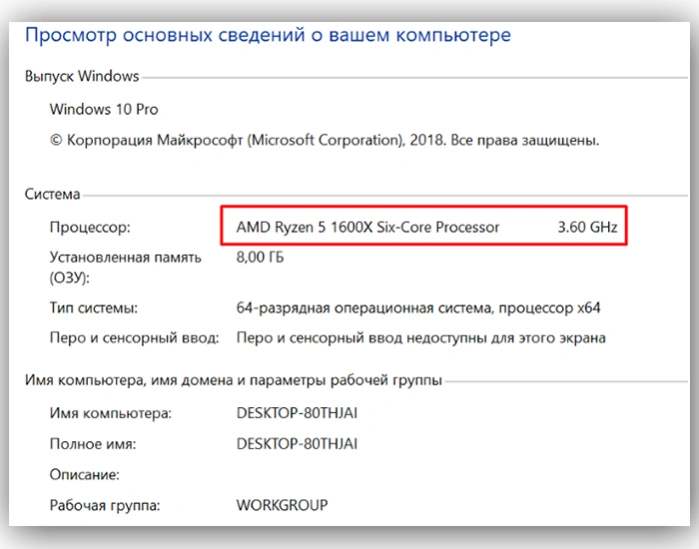Select the Microsoft Corporation 2018 copyright line
699x549 pixels.
[x=325, y=140]
